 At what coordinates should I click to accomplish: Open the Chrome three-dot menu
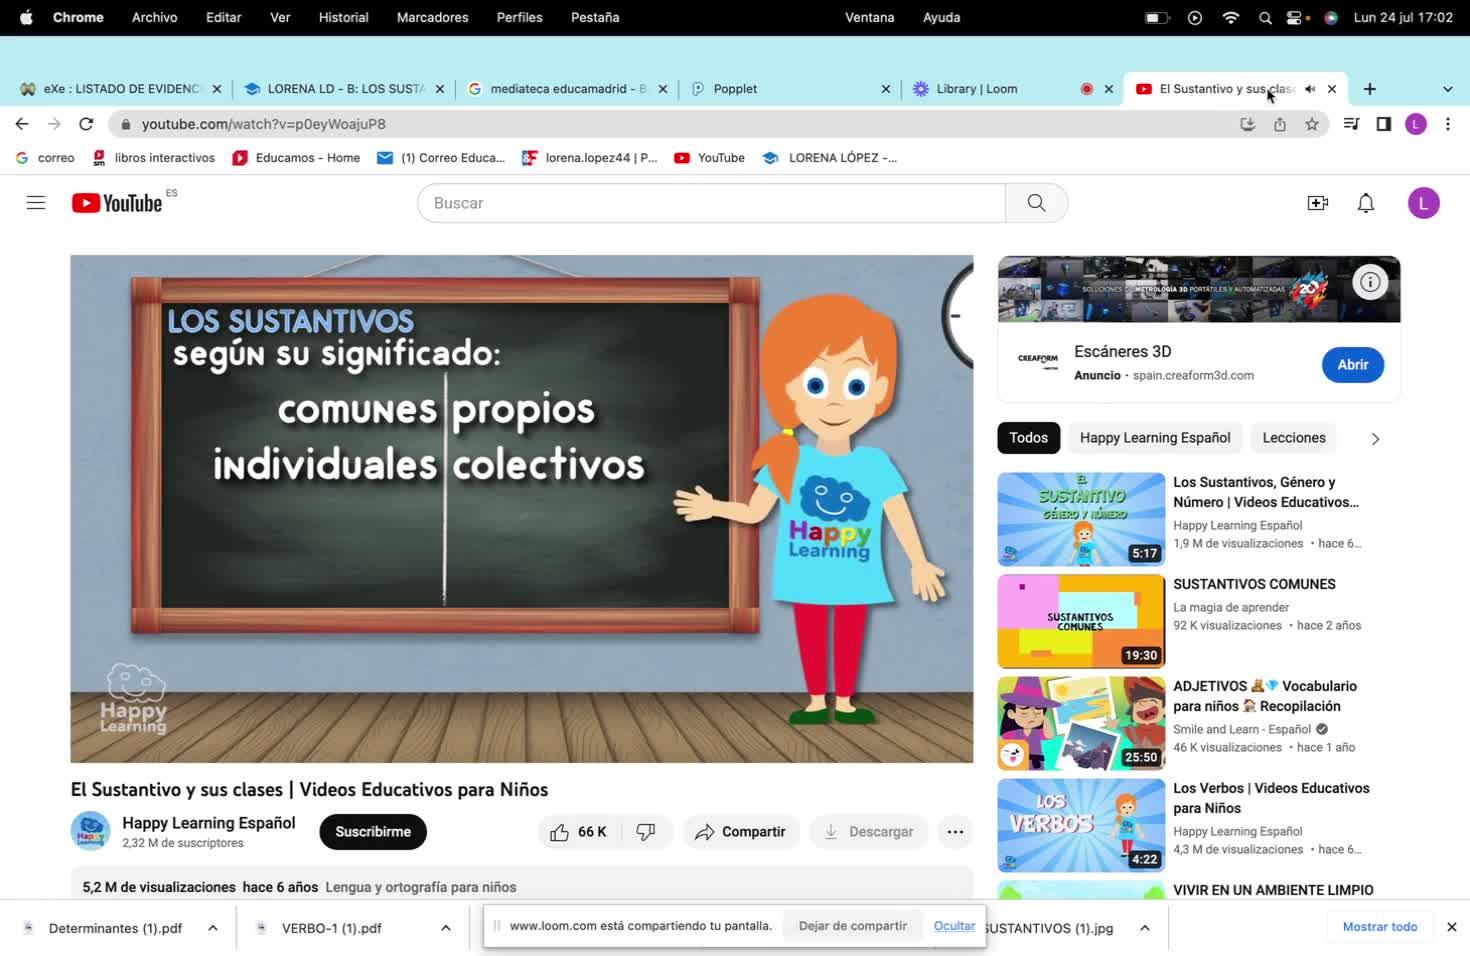coord(1448,124)
